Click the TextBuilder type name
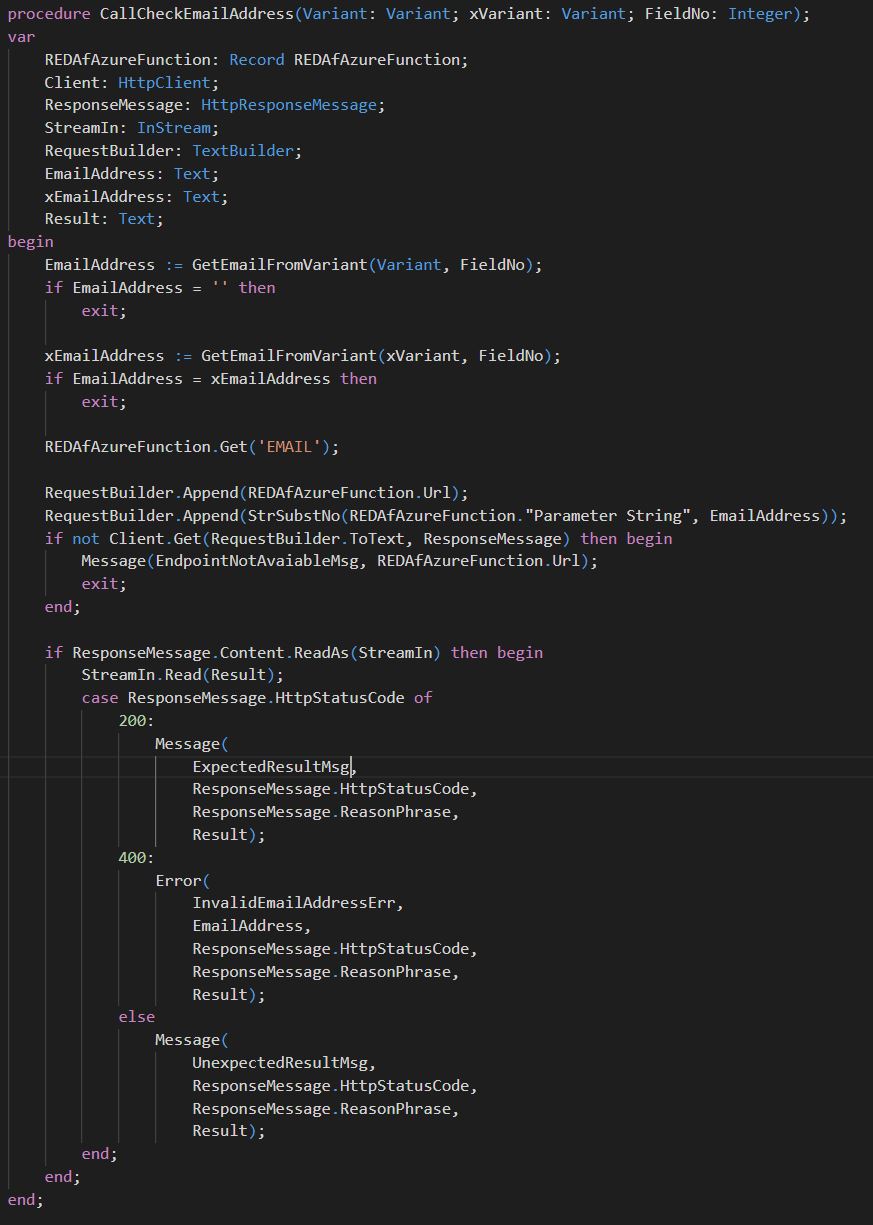The width and height of the screenshot is (873, 1225). (x=247, y=151)
